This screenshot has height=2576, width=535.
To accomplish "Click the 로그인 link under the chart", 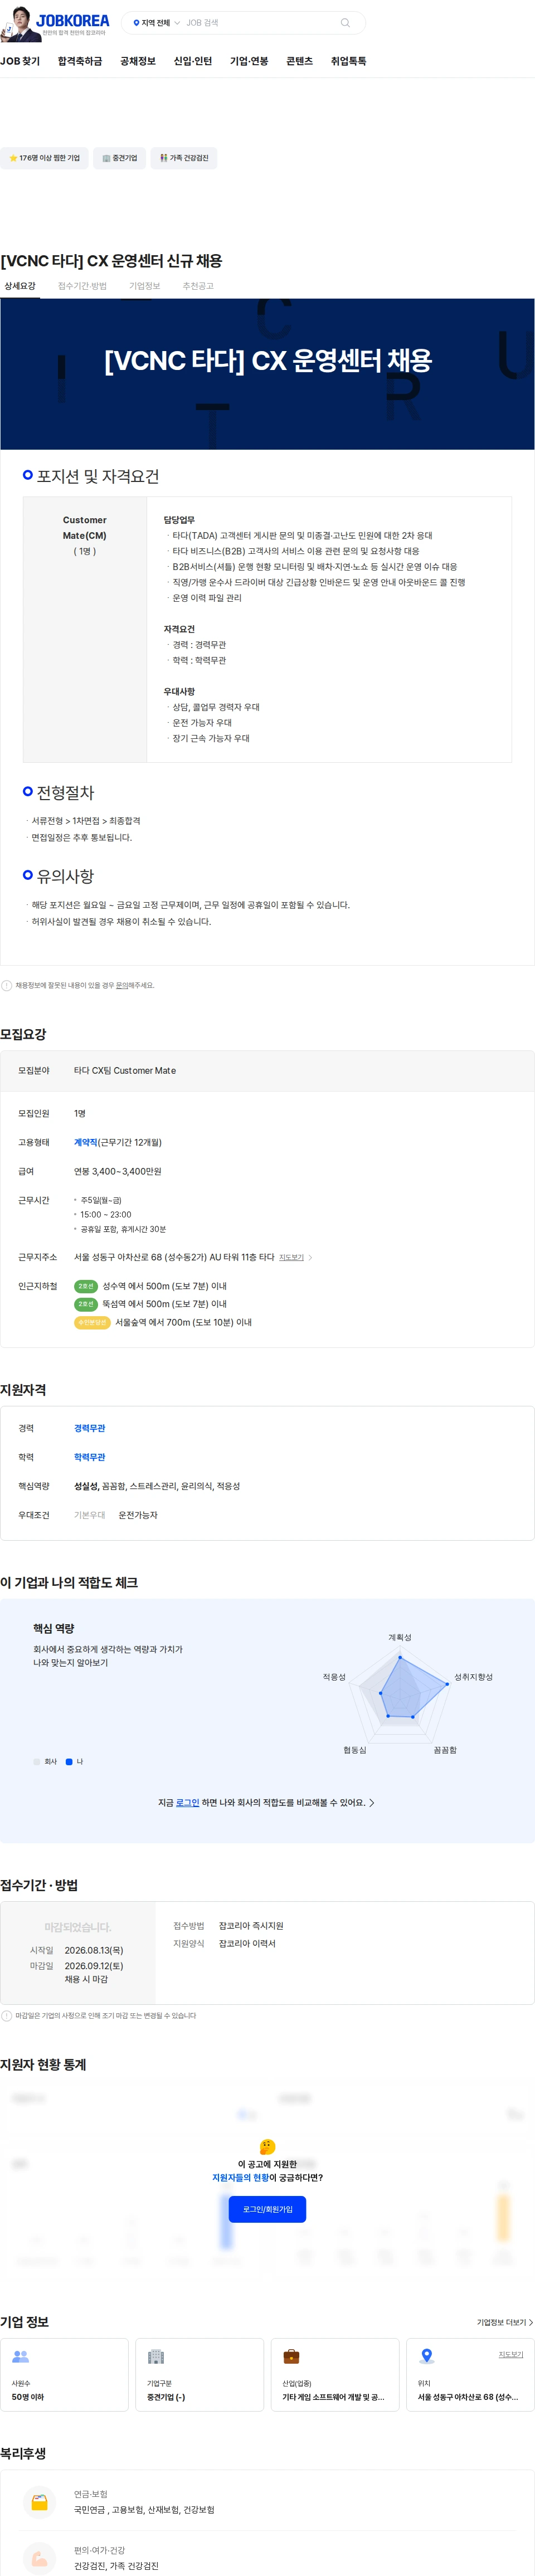I will click(x=187, y=1802).
